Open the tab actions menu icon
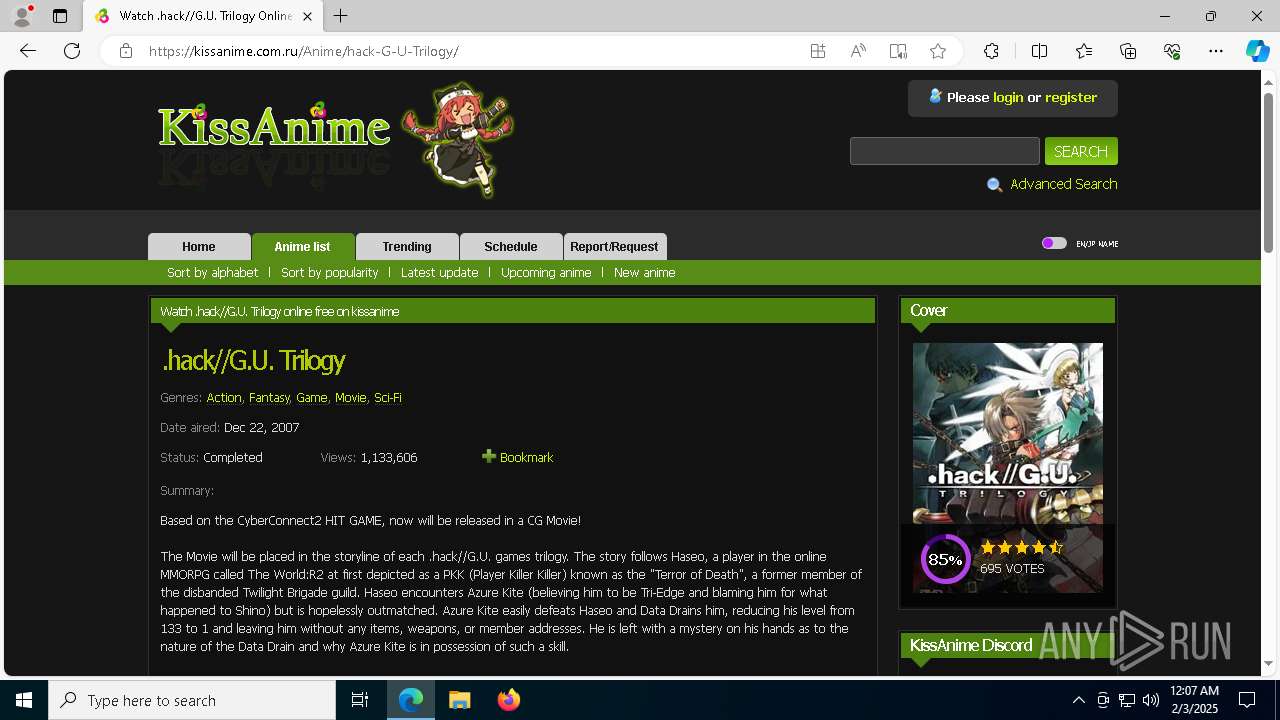The width and height of the screenshot is (1280, 720). 60,16
